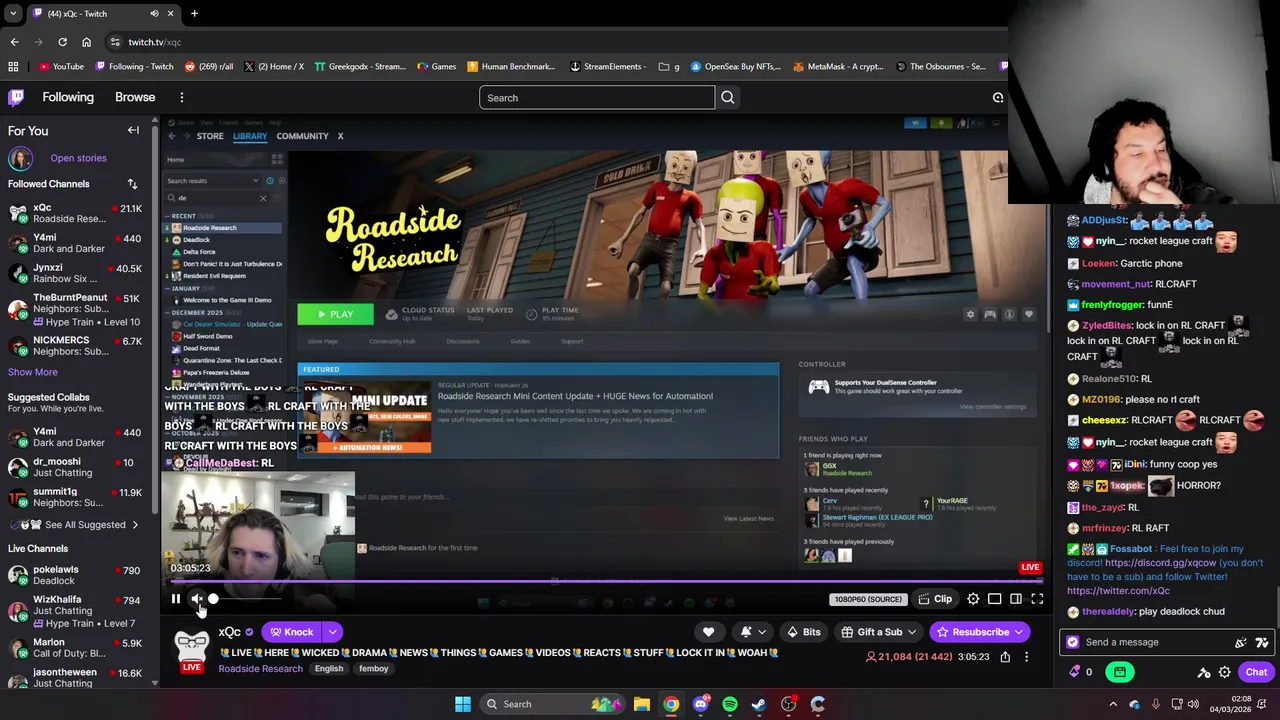Open the Jynxzi channel in the sidebar
This screenshot has height=720, width=1280.
pos(76,273)
